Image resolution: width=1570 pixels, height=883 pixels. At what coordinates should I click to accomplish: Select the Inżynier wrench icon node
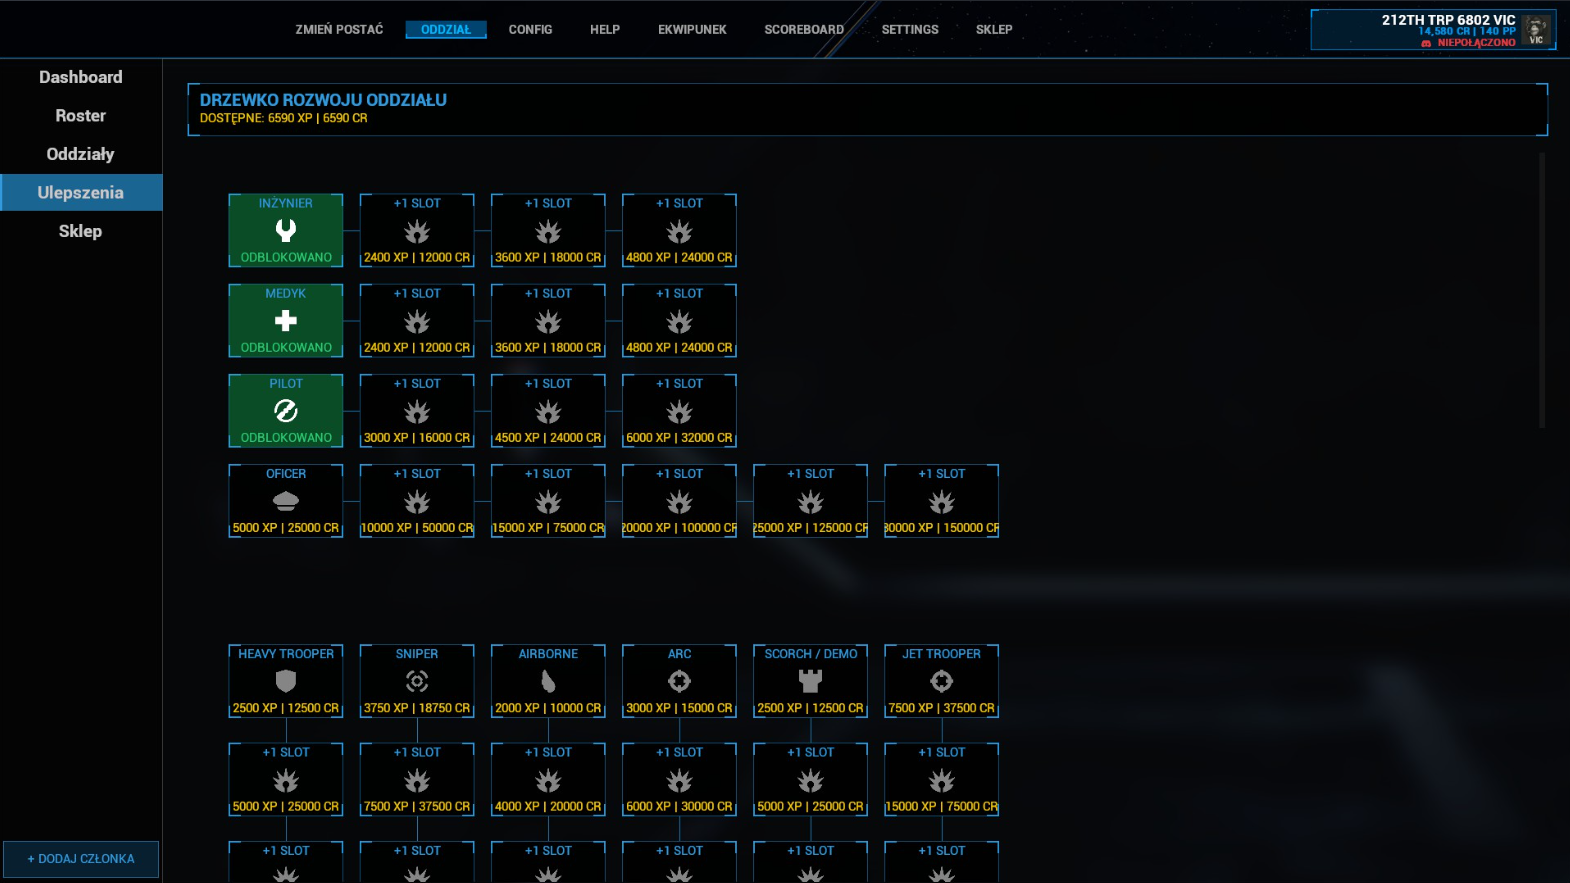tap(286, 230)
